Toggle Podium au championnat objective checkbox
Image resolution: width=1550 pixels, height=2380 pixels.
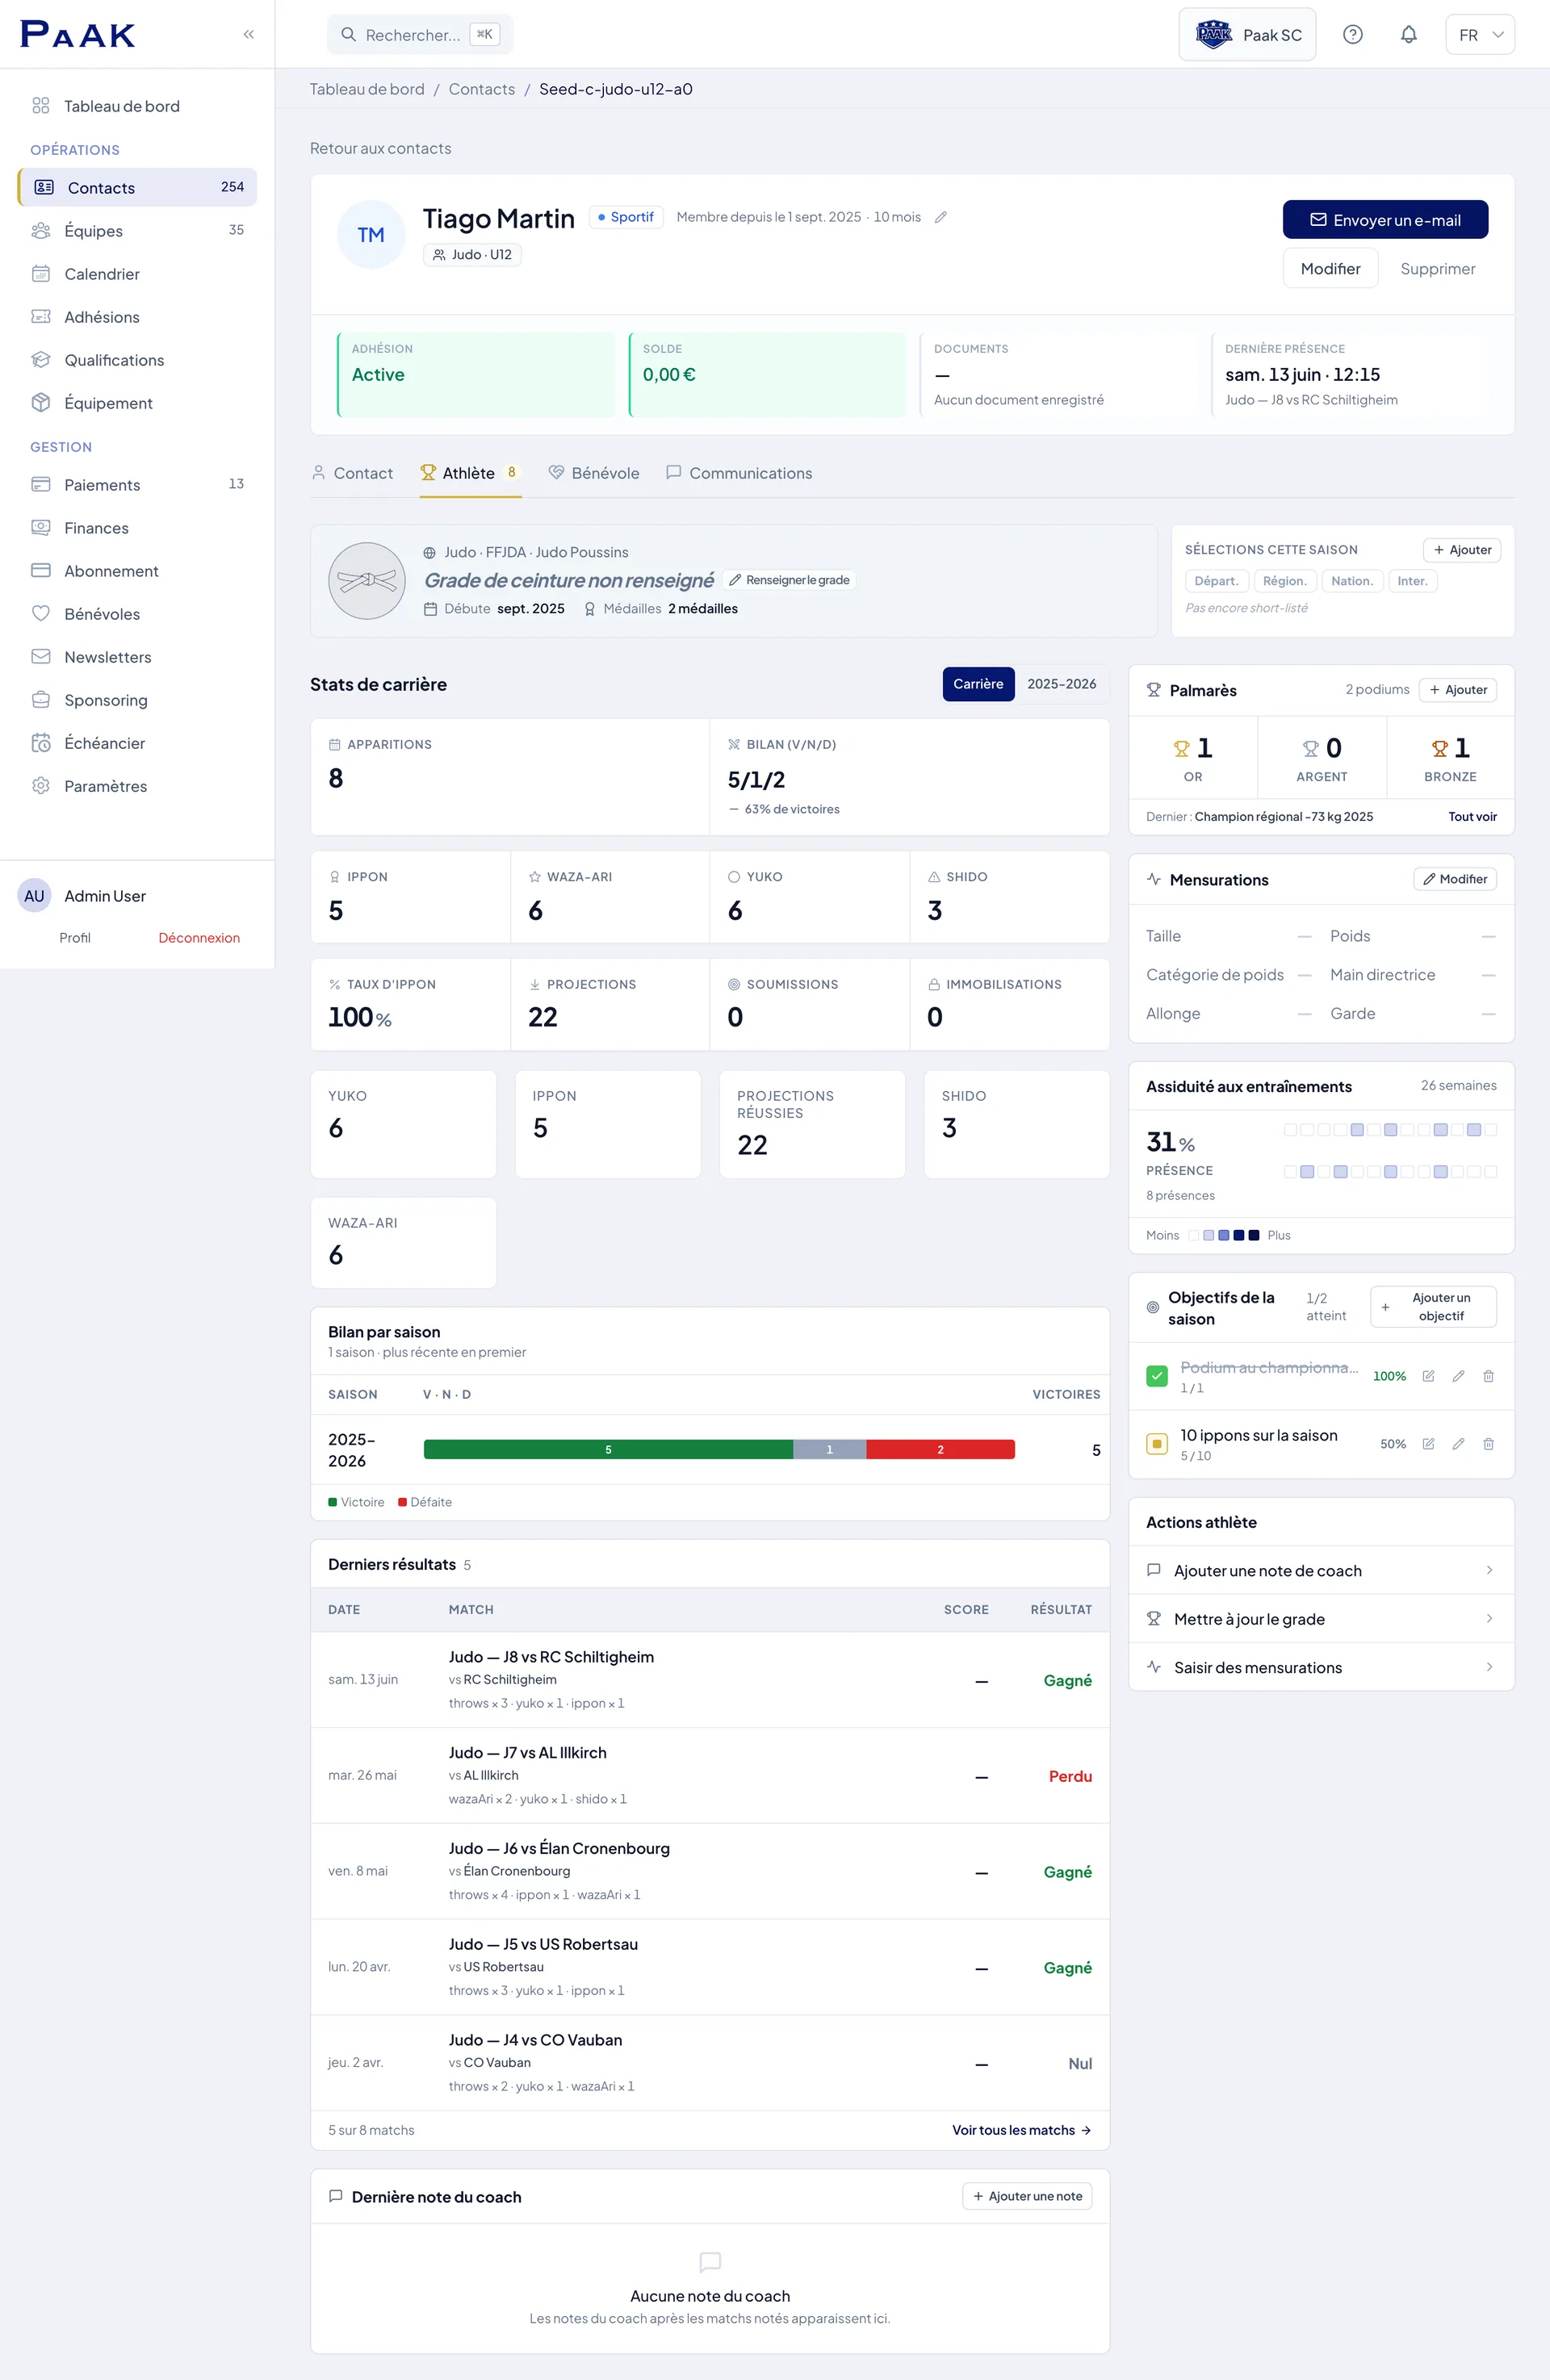[x=1157, y=1376]
